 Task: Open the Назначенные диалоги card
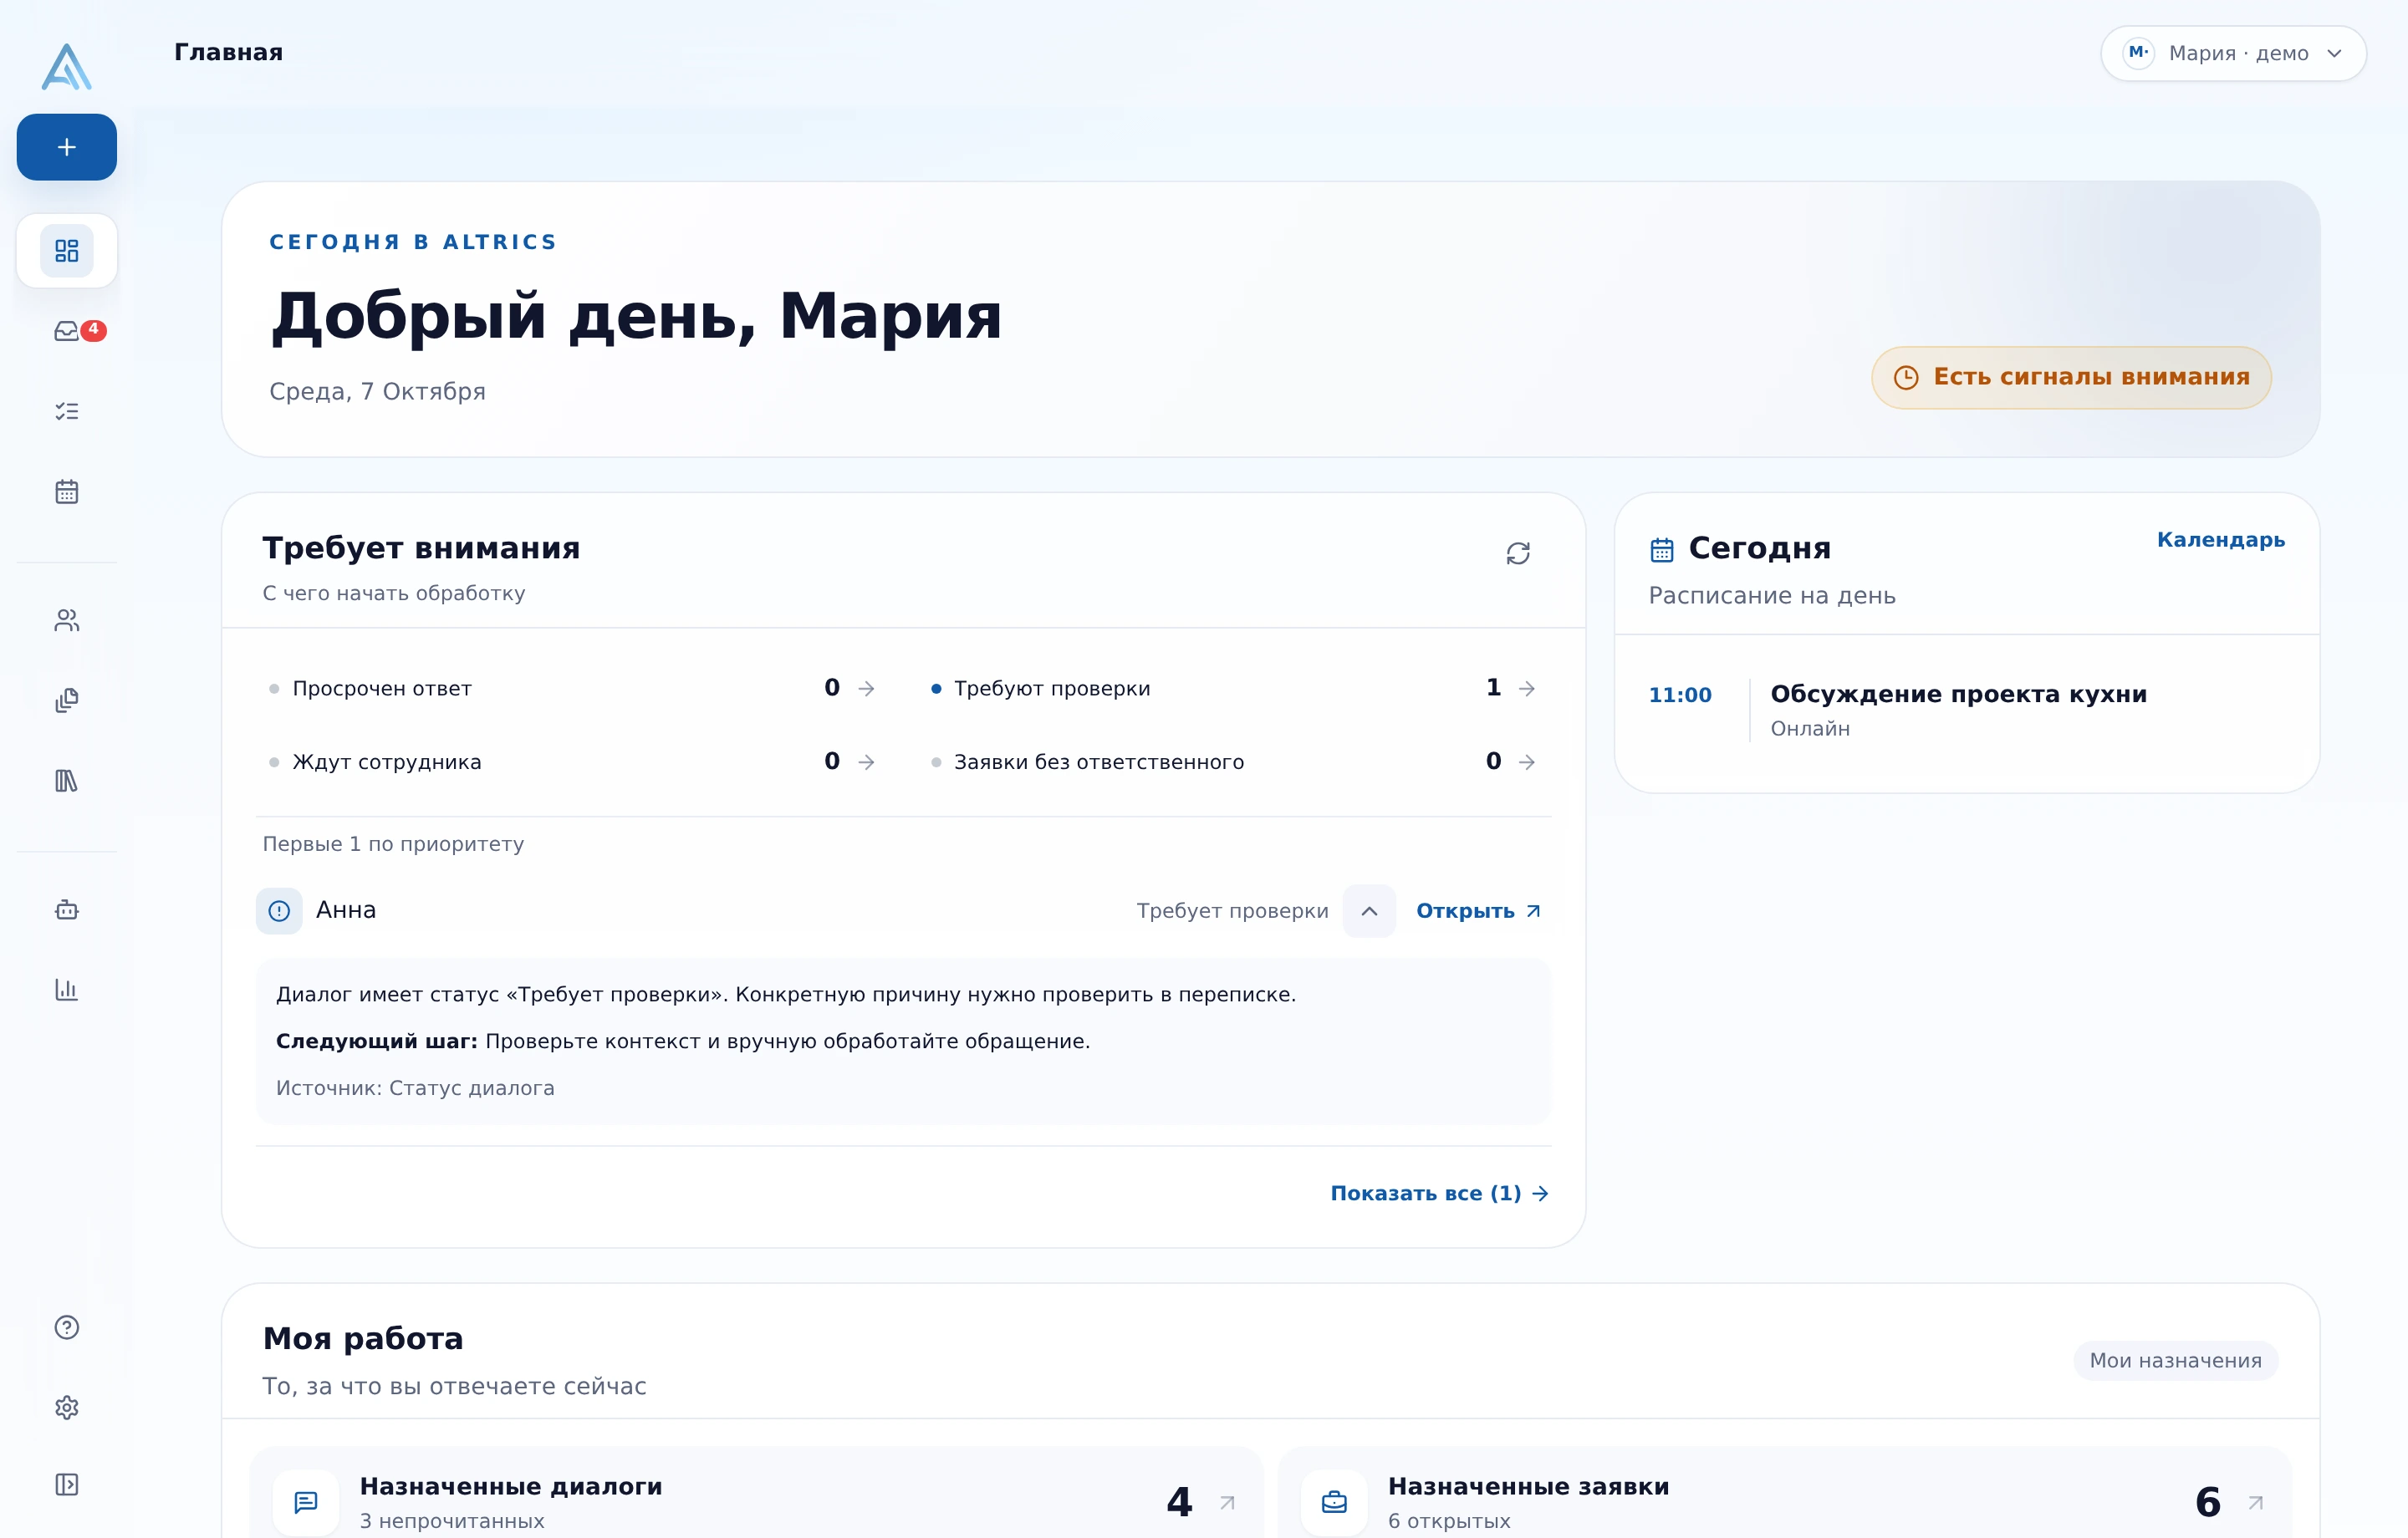click(756, 1492)
